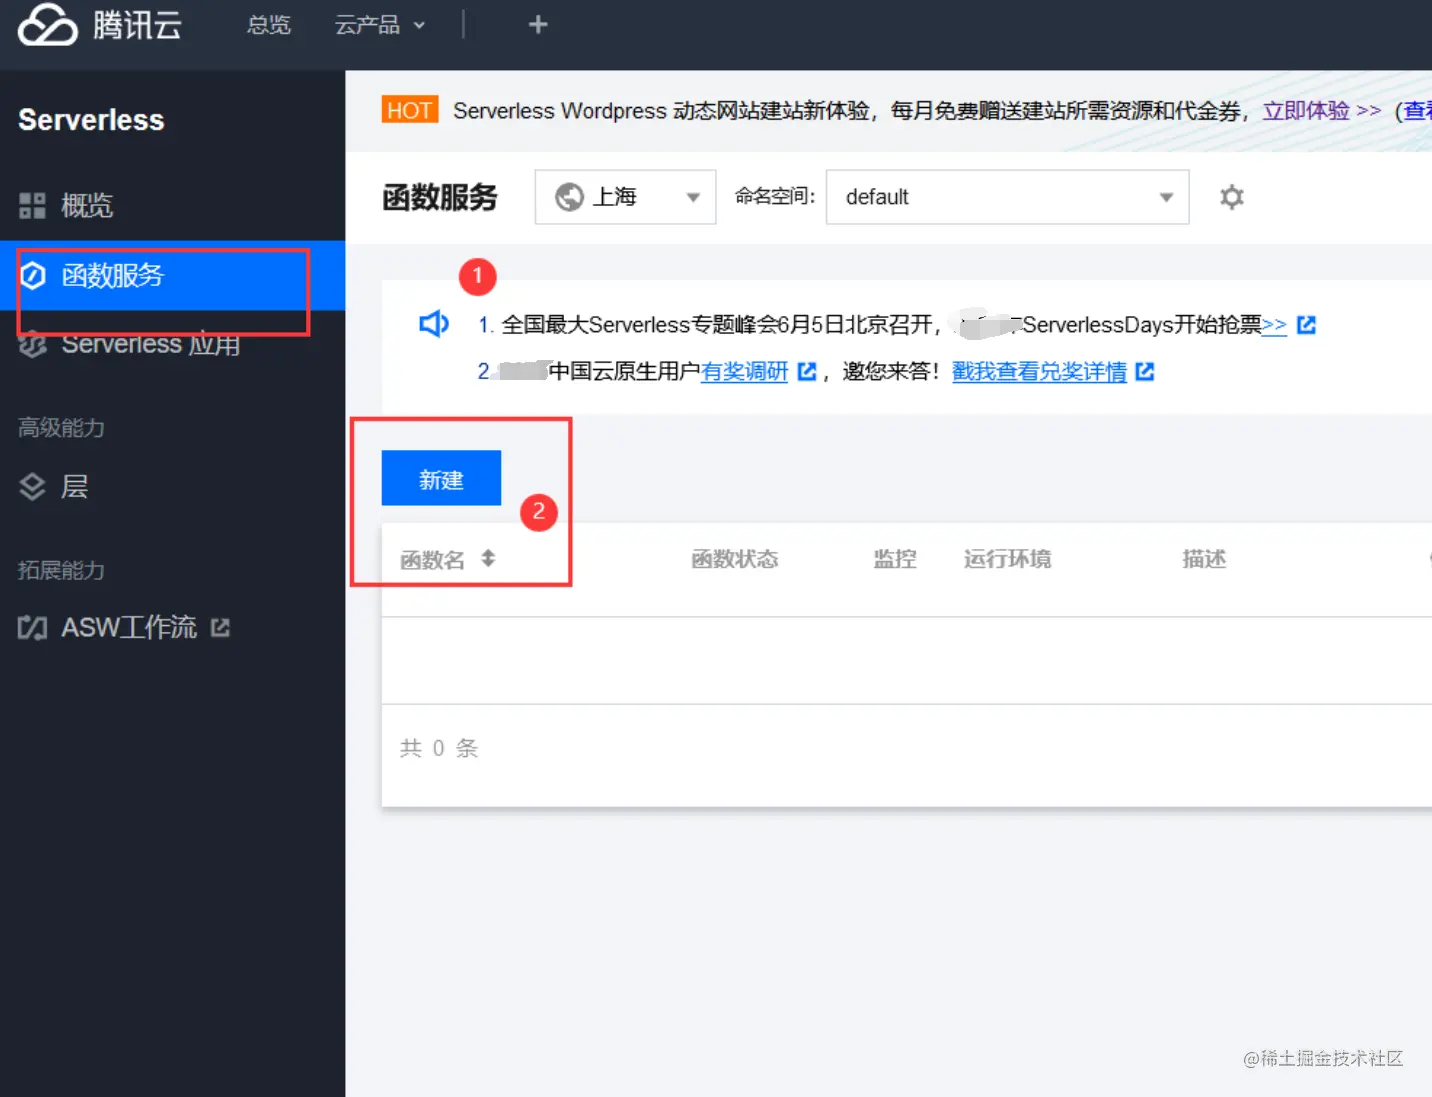Open the 上海 region dropdown

point(626,197)
